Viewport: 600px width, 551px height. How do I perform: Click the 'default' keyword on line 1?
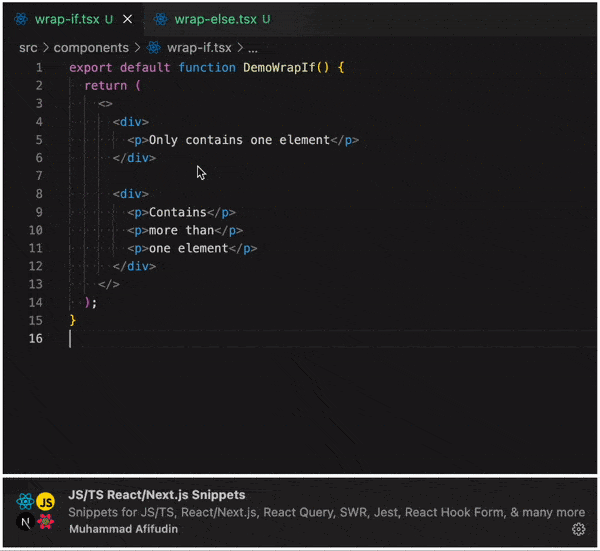145,68
